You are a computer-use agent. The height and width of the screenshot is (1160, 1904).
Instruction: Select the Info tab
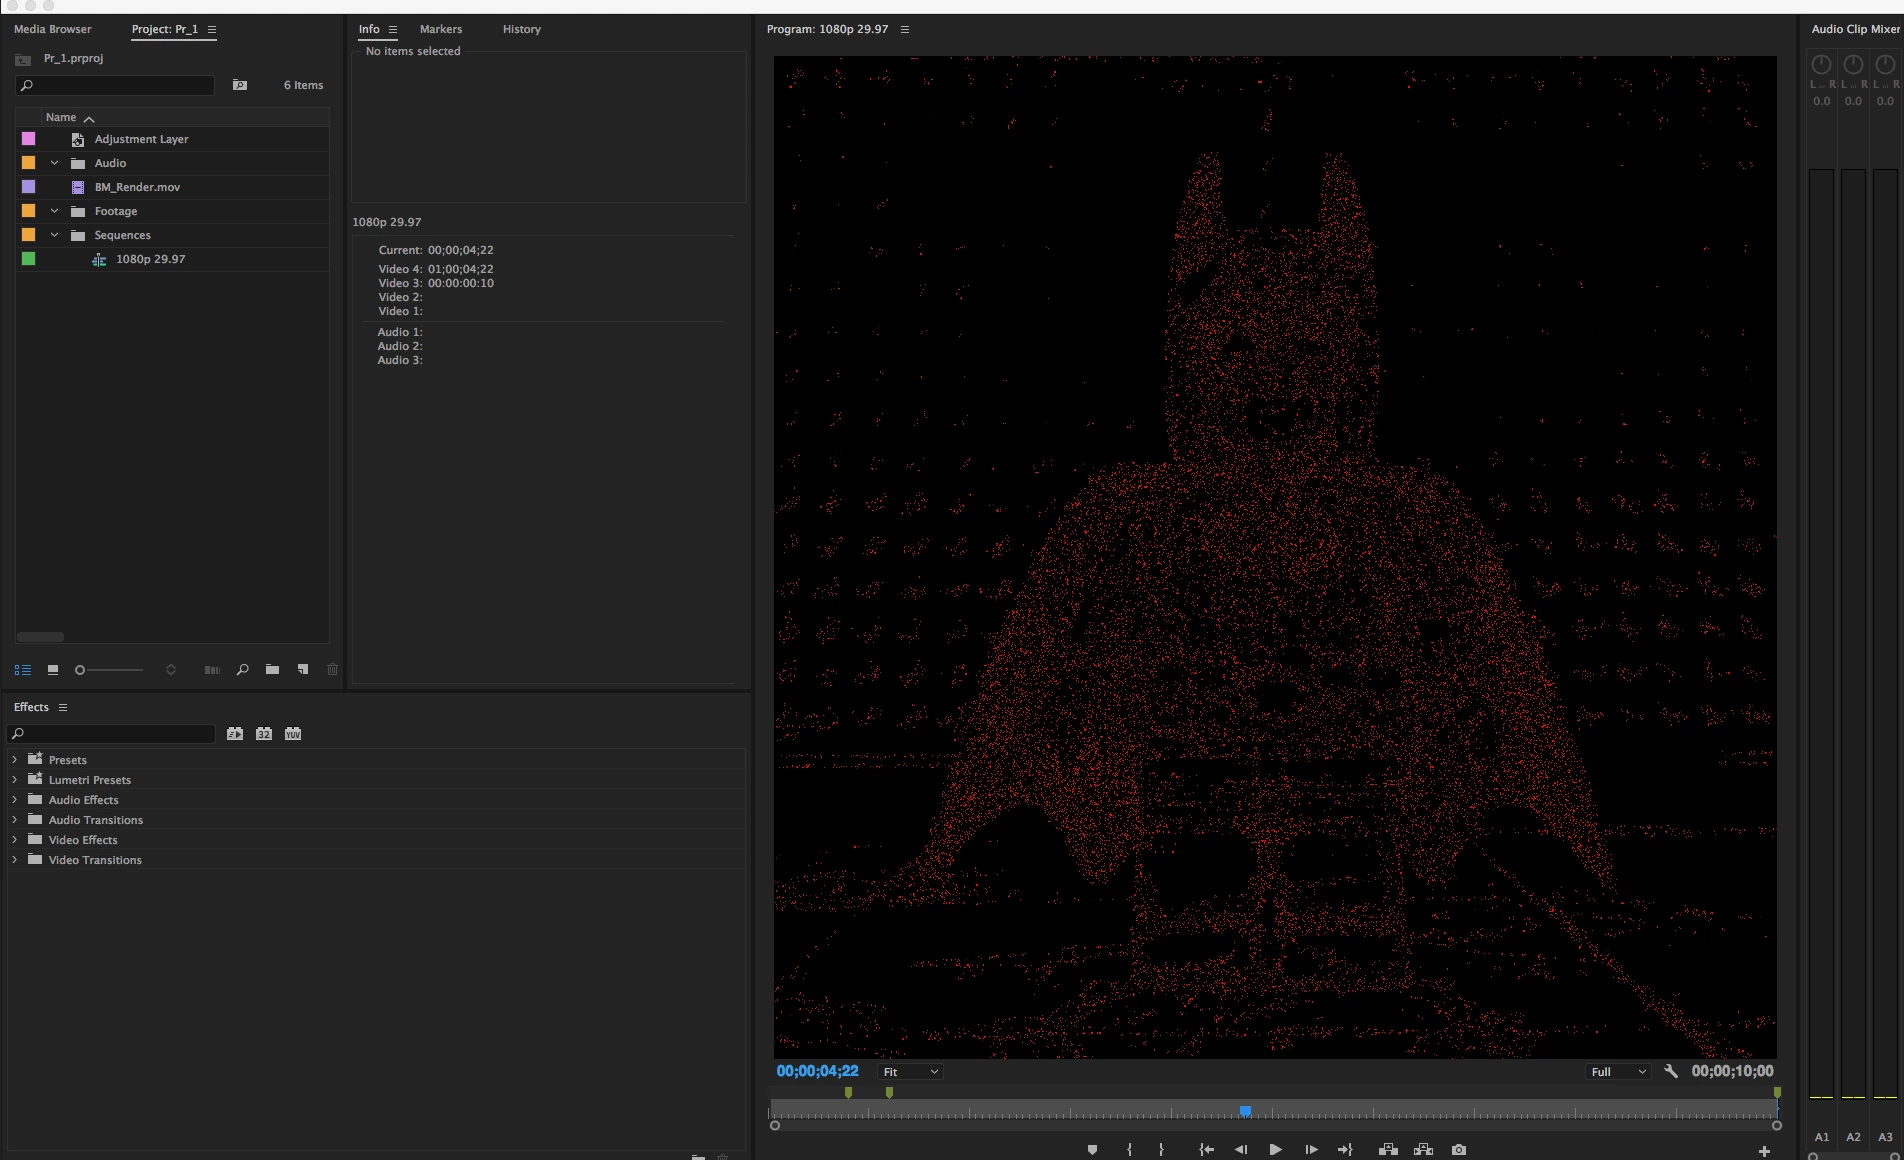tap(369, 29)
